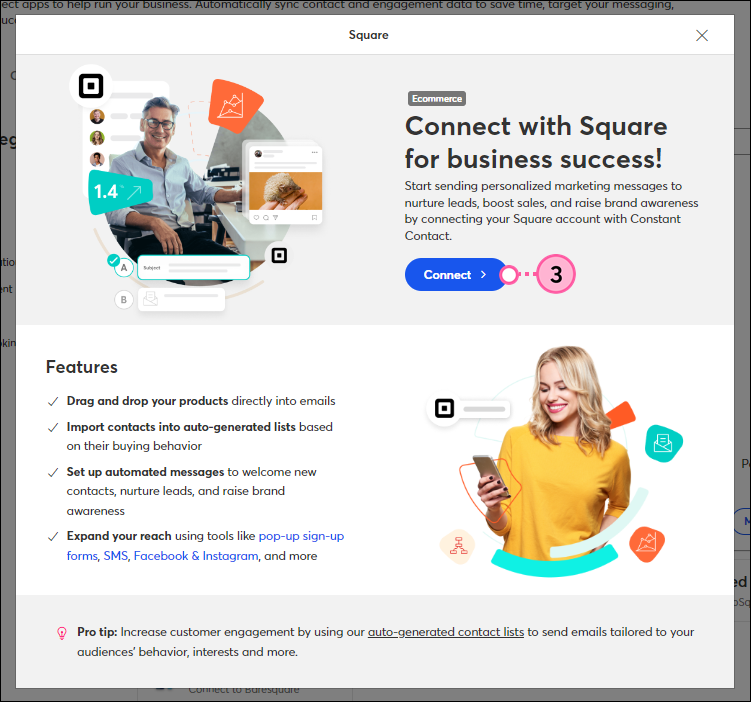Close the Square dialog with the X
Image resolution: width=751 pixels, height=702 pixels.
point(702,35)
